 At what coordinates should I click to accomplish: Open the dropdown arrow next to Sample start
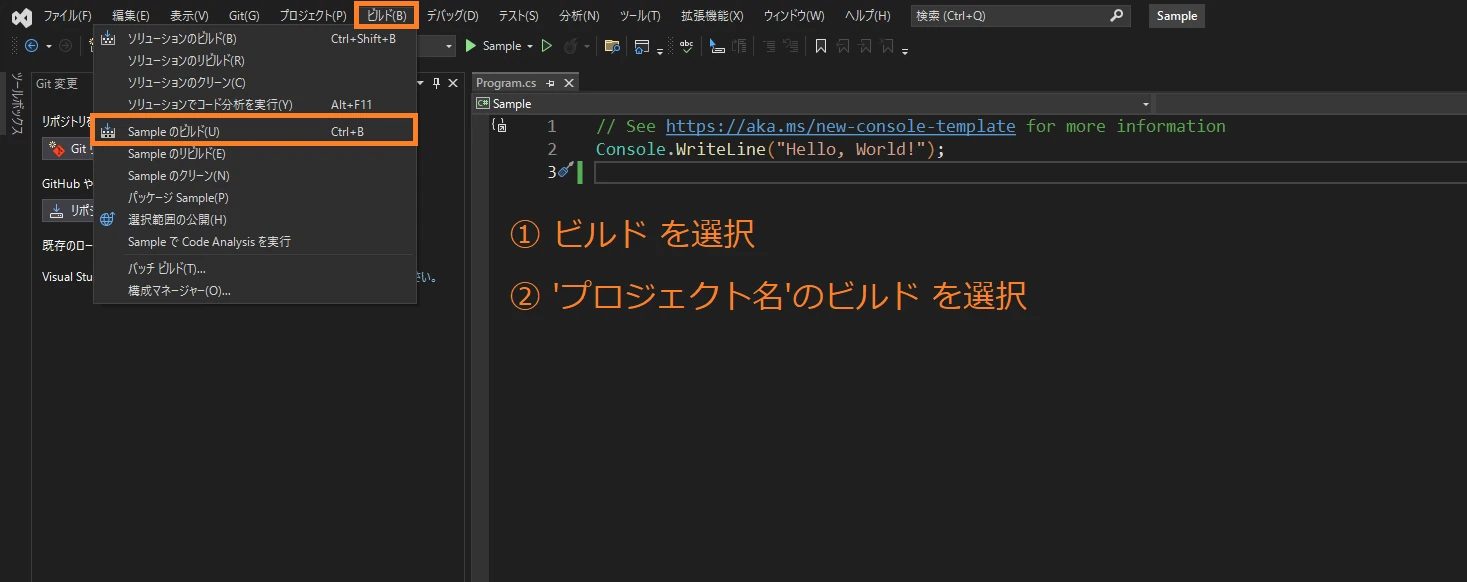[x=530, y=46]
